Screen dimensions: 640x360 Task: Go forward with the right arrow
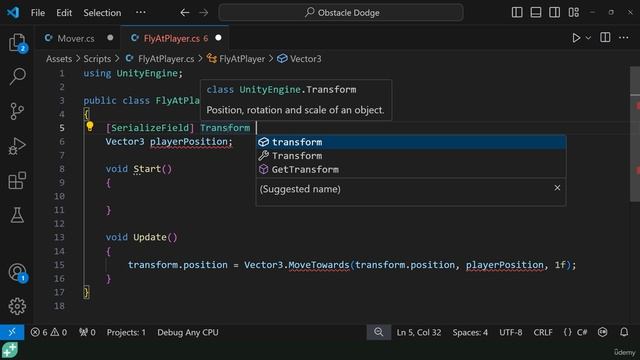(203, 13)
